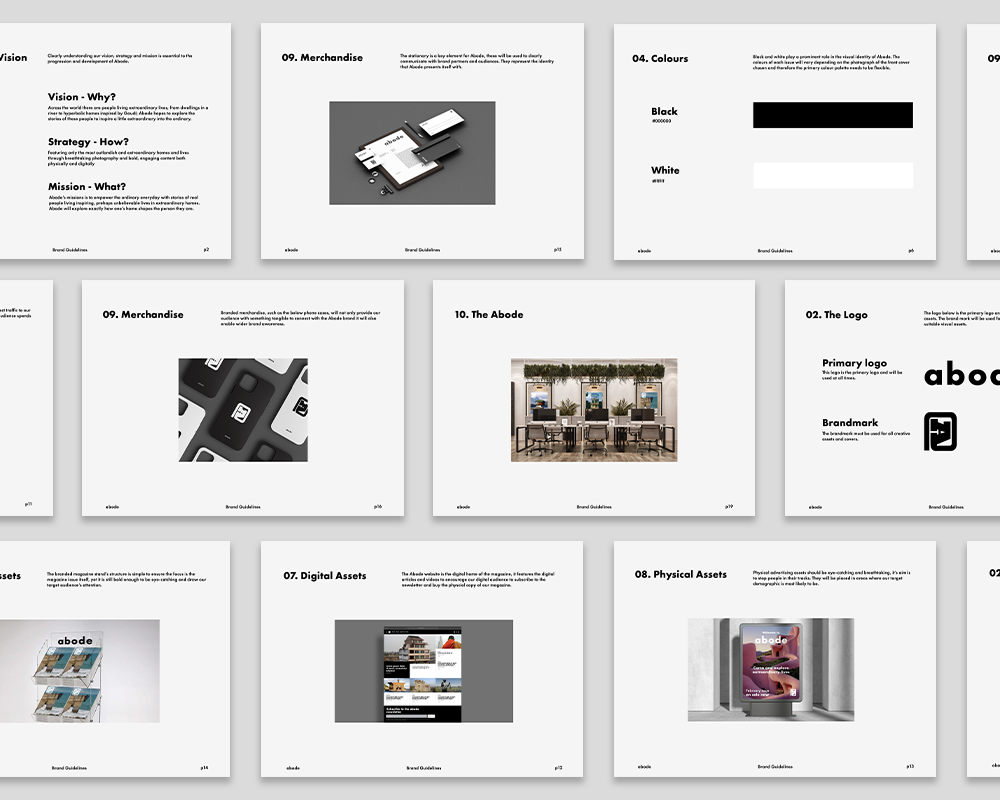Click 'Brand Guidelines' footer on Colours page
This screenshot has height=800, width=1000.
click(775, 251)
